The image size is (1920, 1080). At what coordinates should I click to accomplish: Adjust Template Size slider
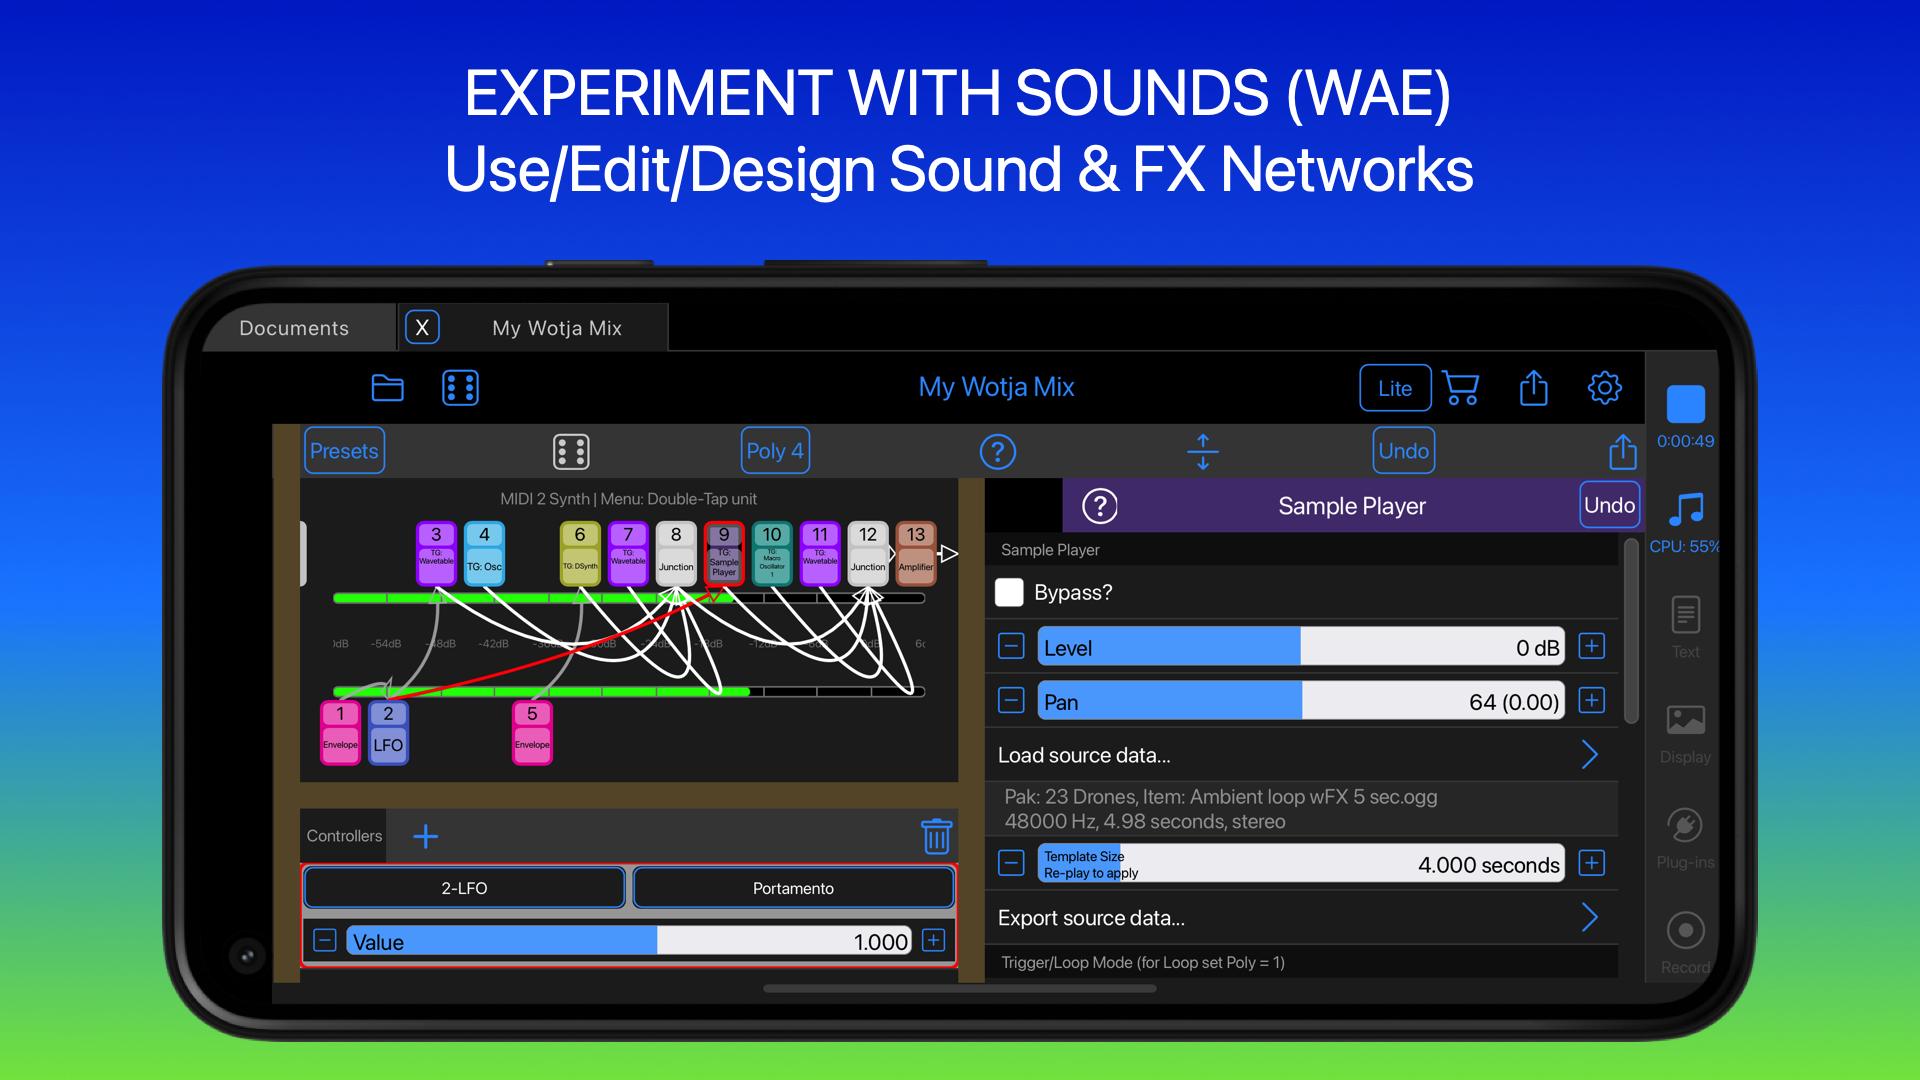(1301, 863)
